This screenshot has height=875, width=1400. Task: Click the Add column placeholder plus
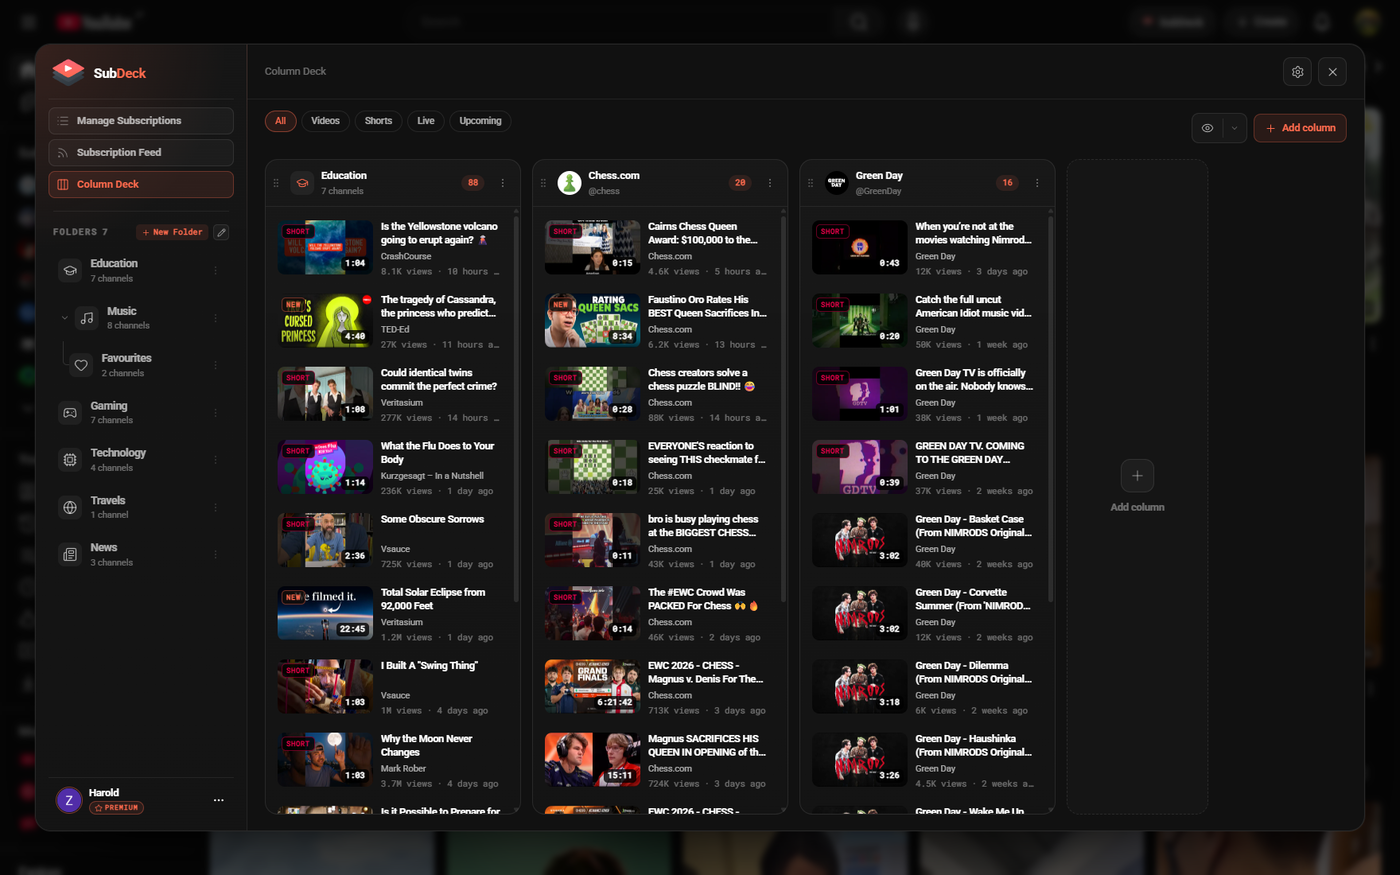pyautogui.click(x=1137, y=476)
